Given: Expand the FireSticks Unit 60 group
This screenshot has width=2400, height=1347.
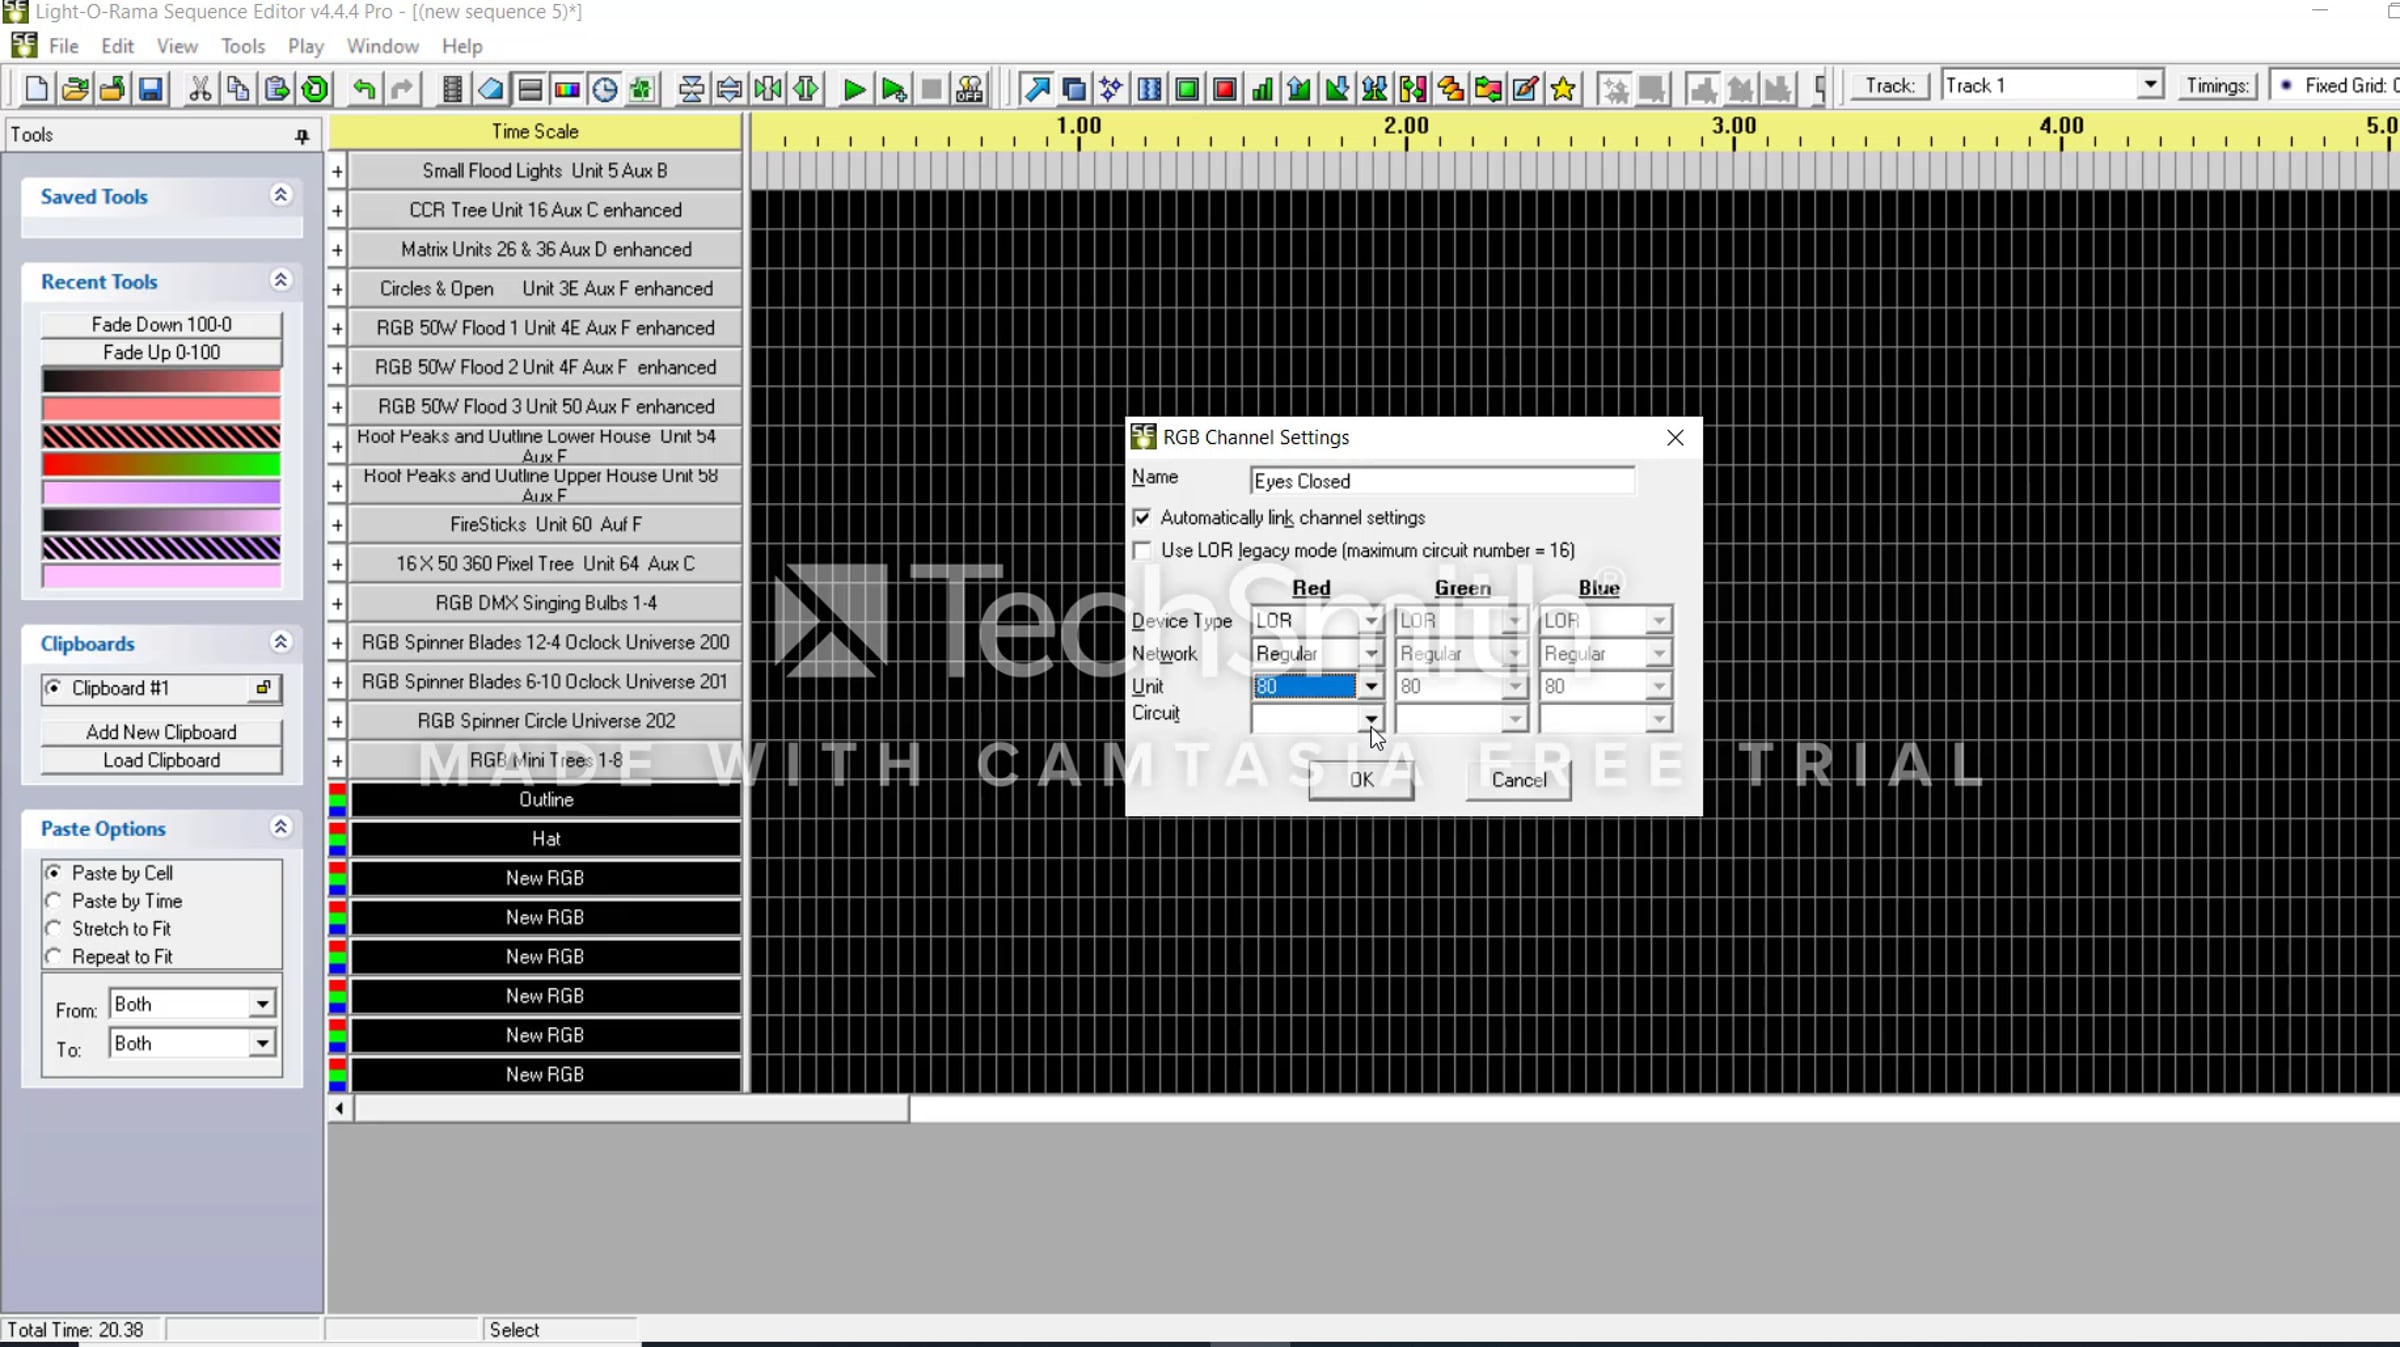Looking at the screenshot, I should 337,525.
